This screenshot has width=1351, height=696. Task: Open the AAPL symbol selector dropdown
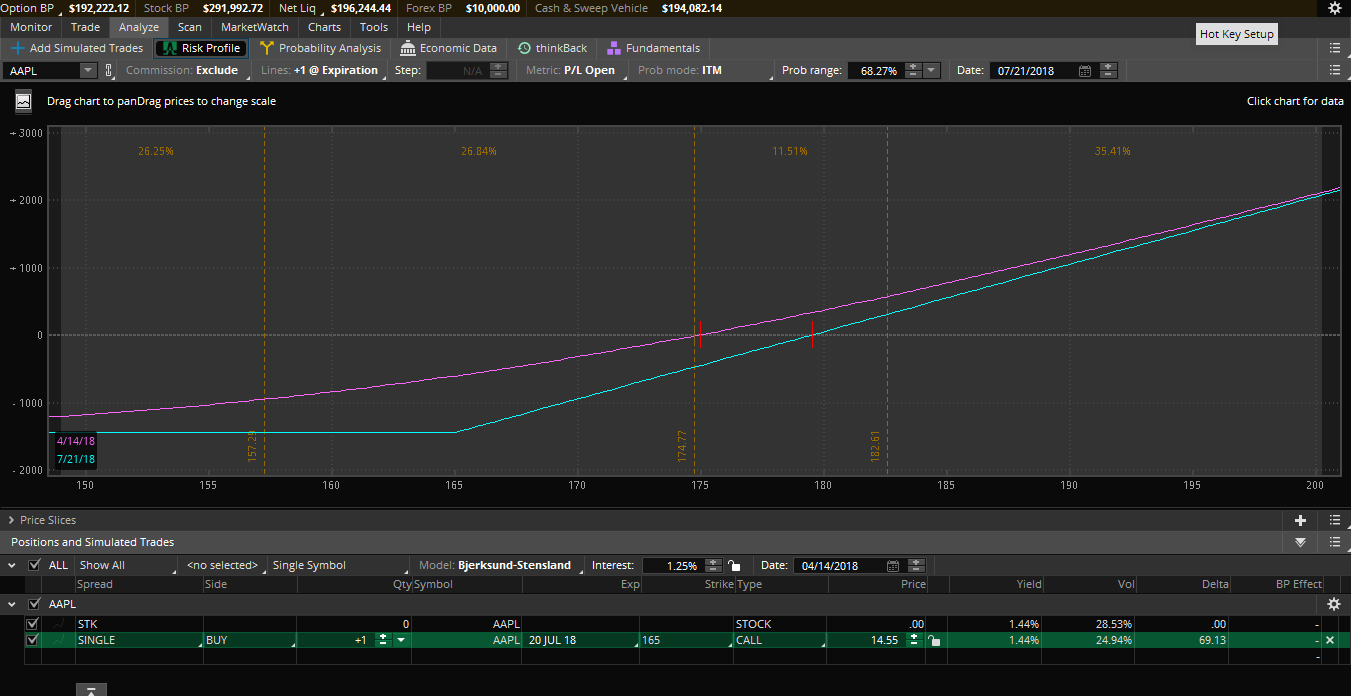pos(87,71)
